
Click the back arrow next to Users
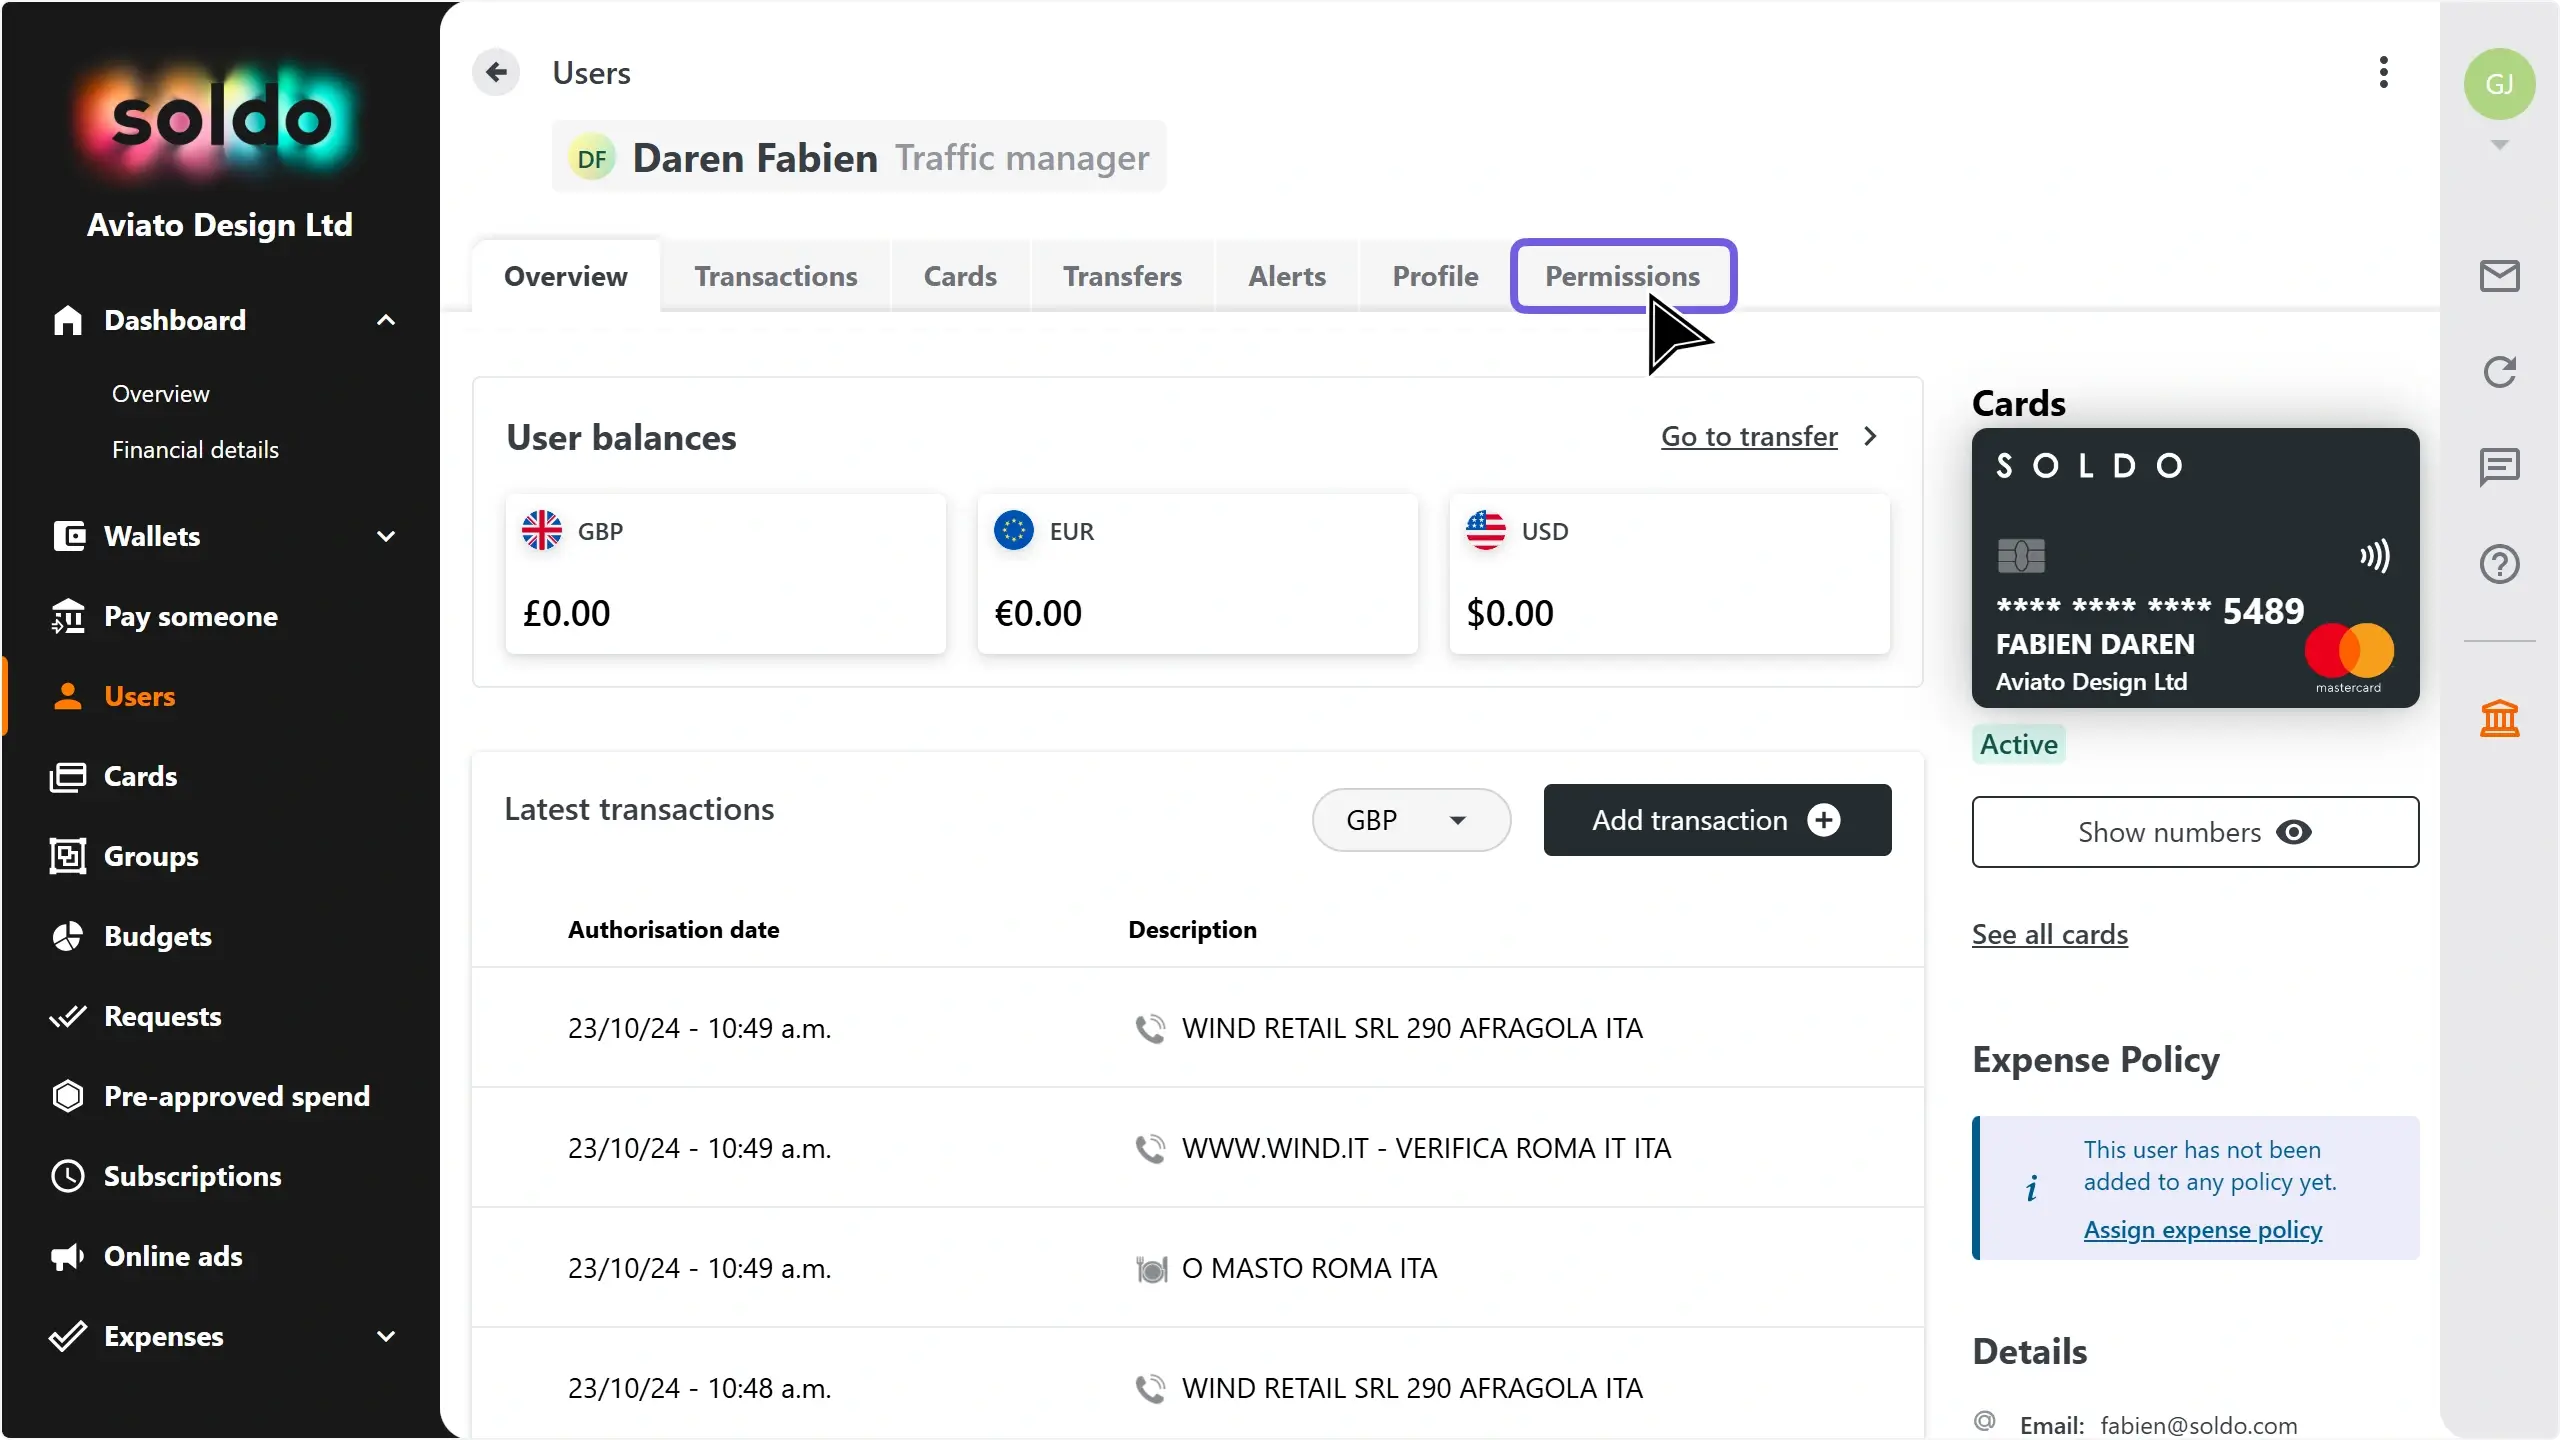tap(496, 72)
